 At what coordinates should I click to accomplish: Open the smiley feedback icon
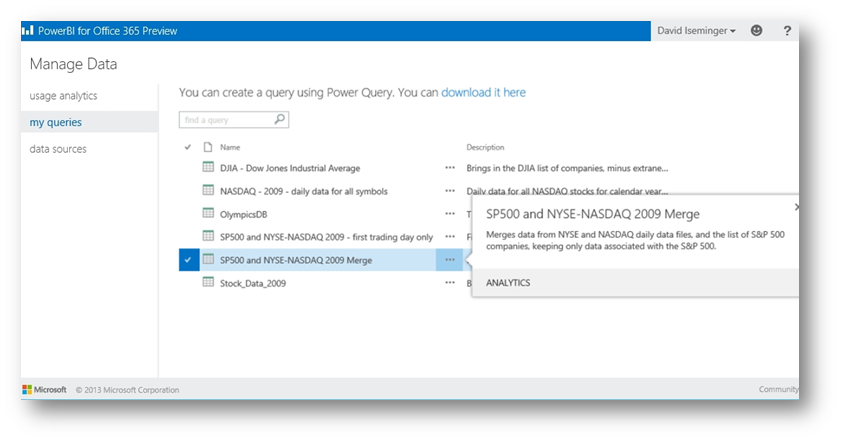(756, 31)
